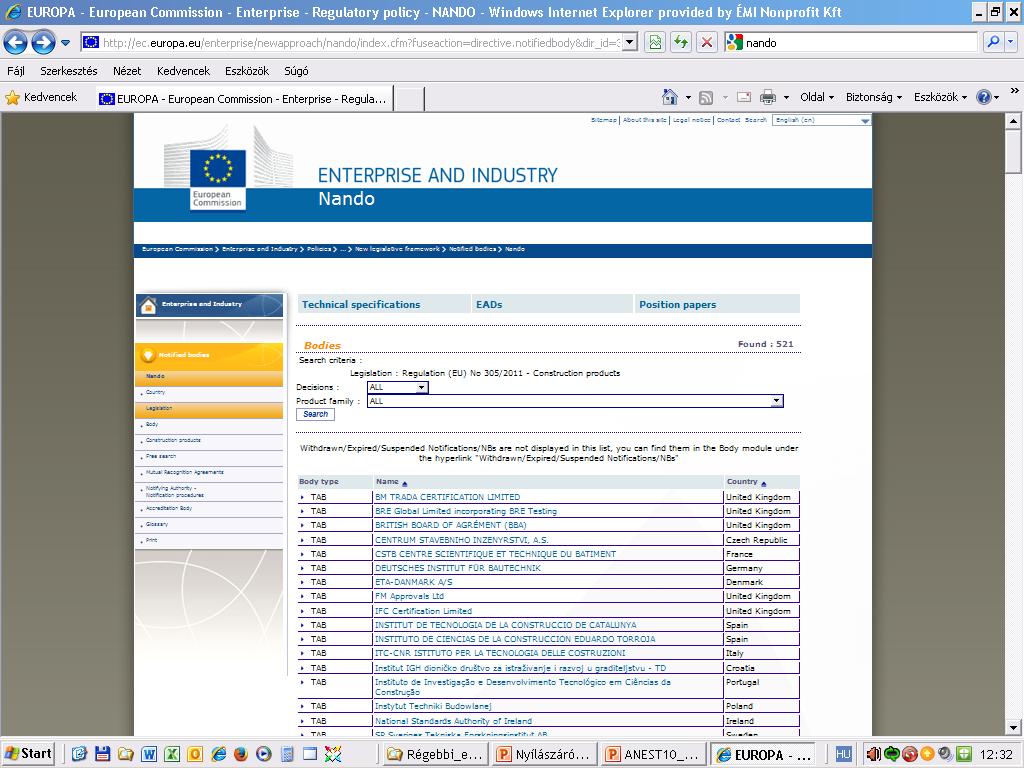The image size is (1024, 768).
Task: Select the EUROPA browser tab
Action: pos(244,99)
